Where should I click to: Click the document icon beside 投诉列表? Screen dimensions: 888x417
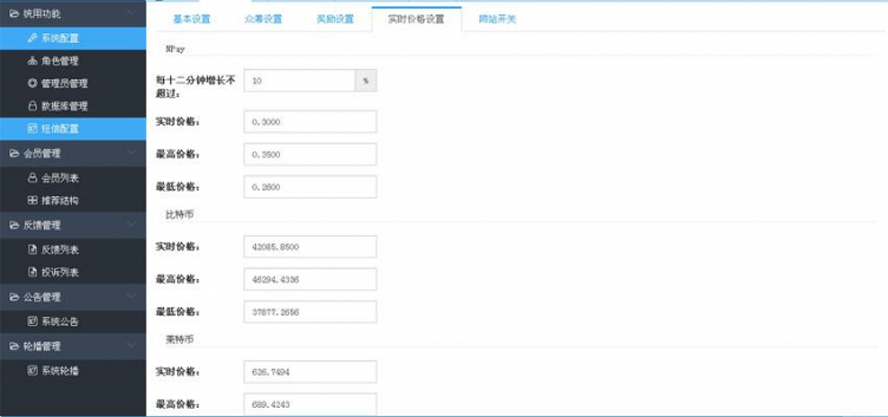(32, 273)
